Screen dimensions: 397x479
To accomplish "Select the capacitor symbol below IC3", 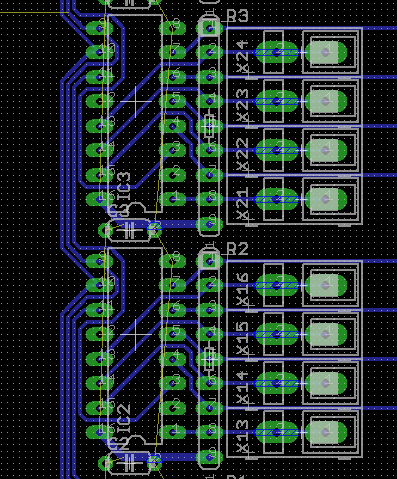I will [x=129, y=230].
